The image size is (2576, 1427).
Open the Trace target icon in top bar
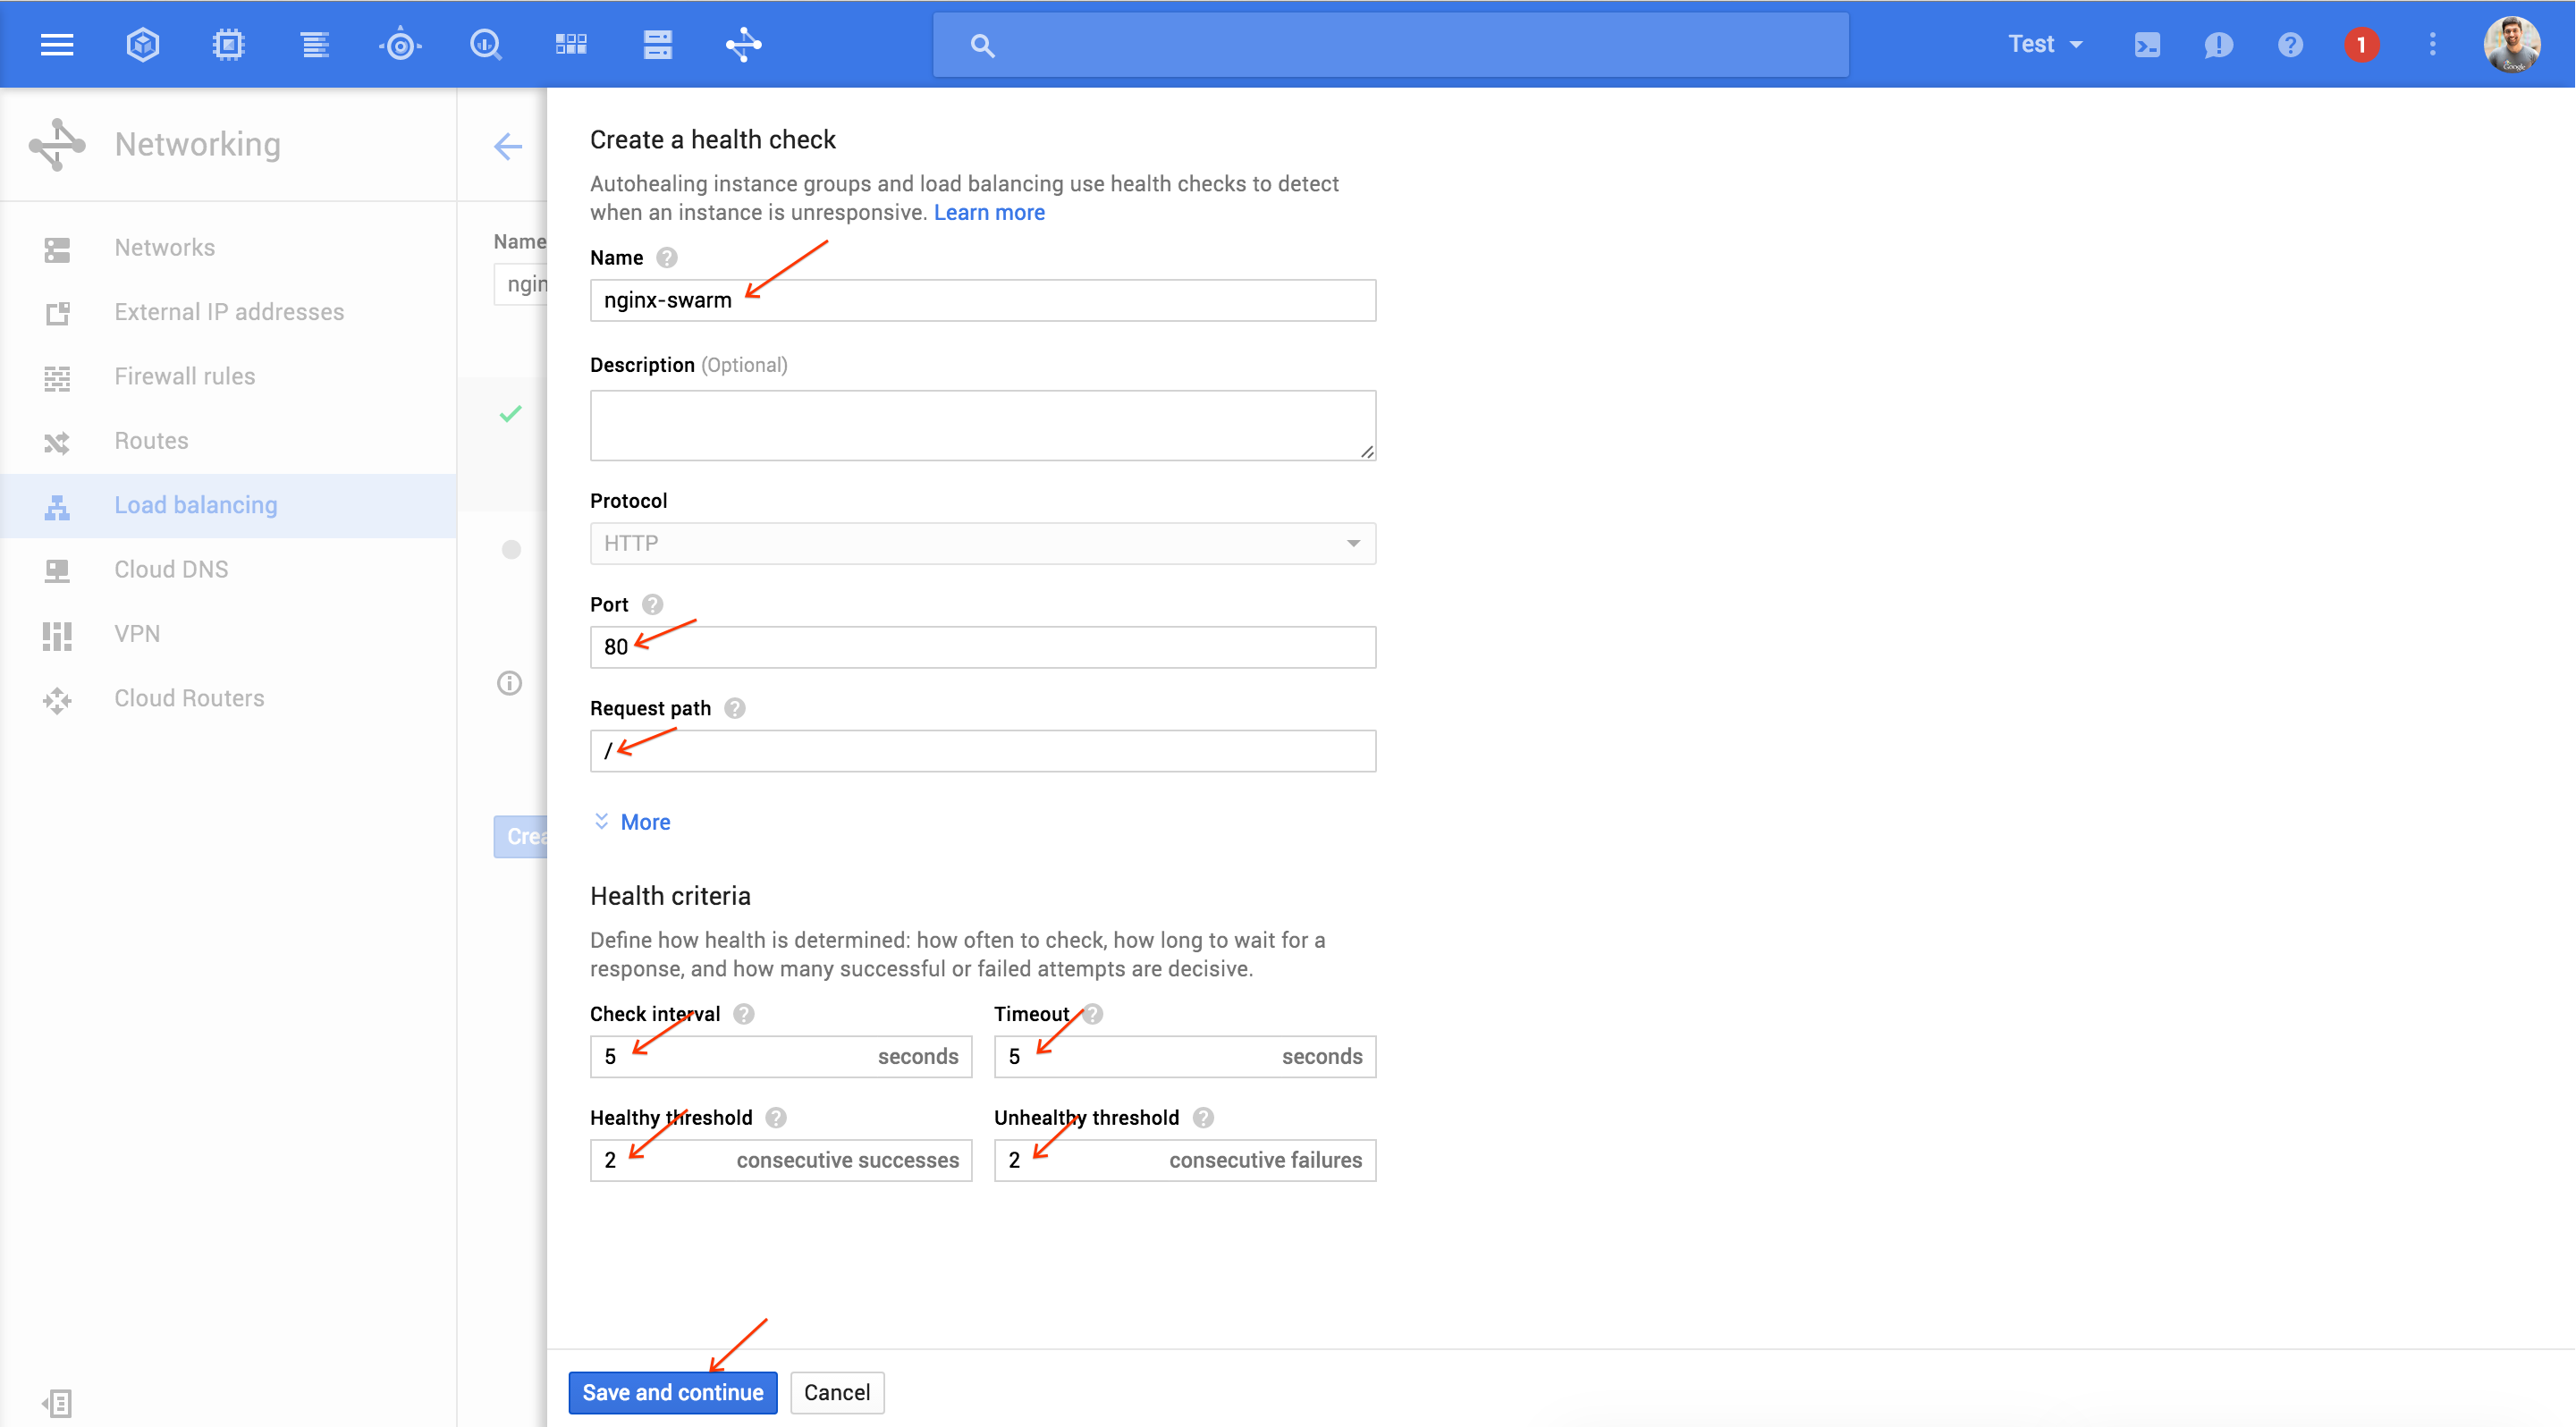click(401, 45)
